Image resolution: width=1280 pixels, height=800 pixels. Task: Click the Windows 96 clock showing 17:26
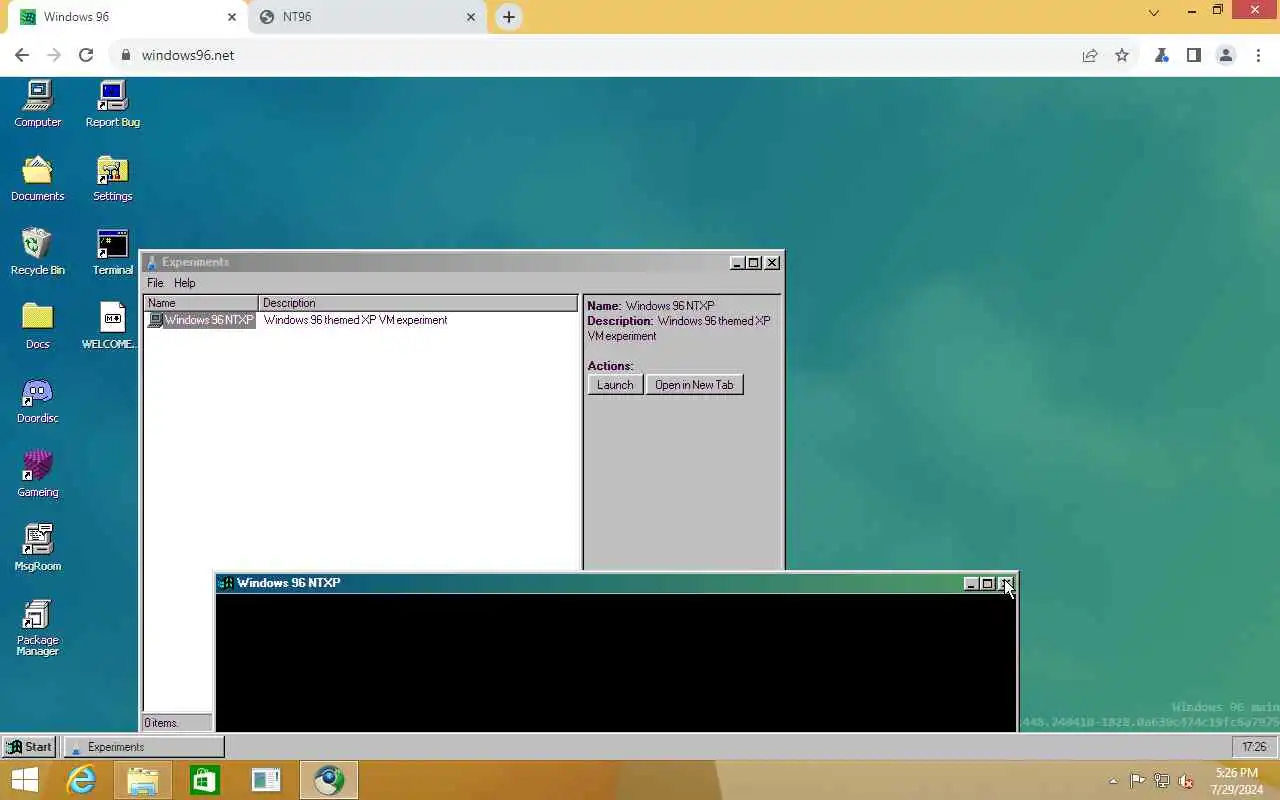1254,746
